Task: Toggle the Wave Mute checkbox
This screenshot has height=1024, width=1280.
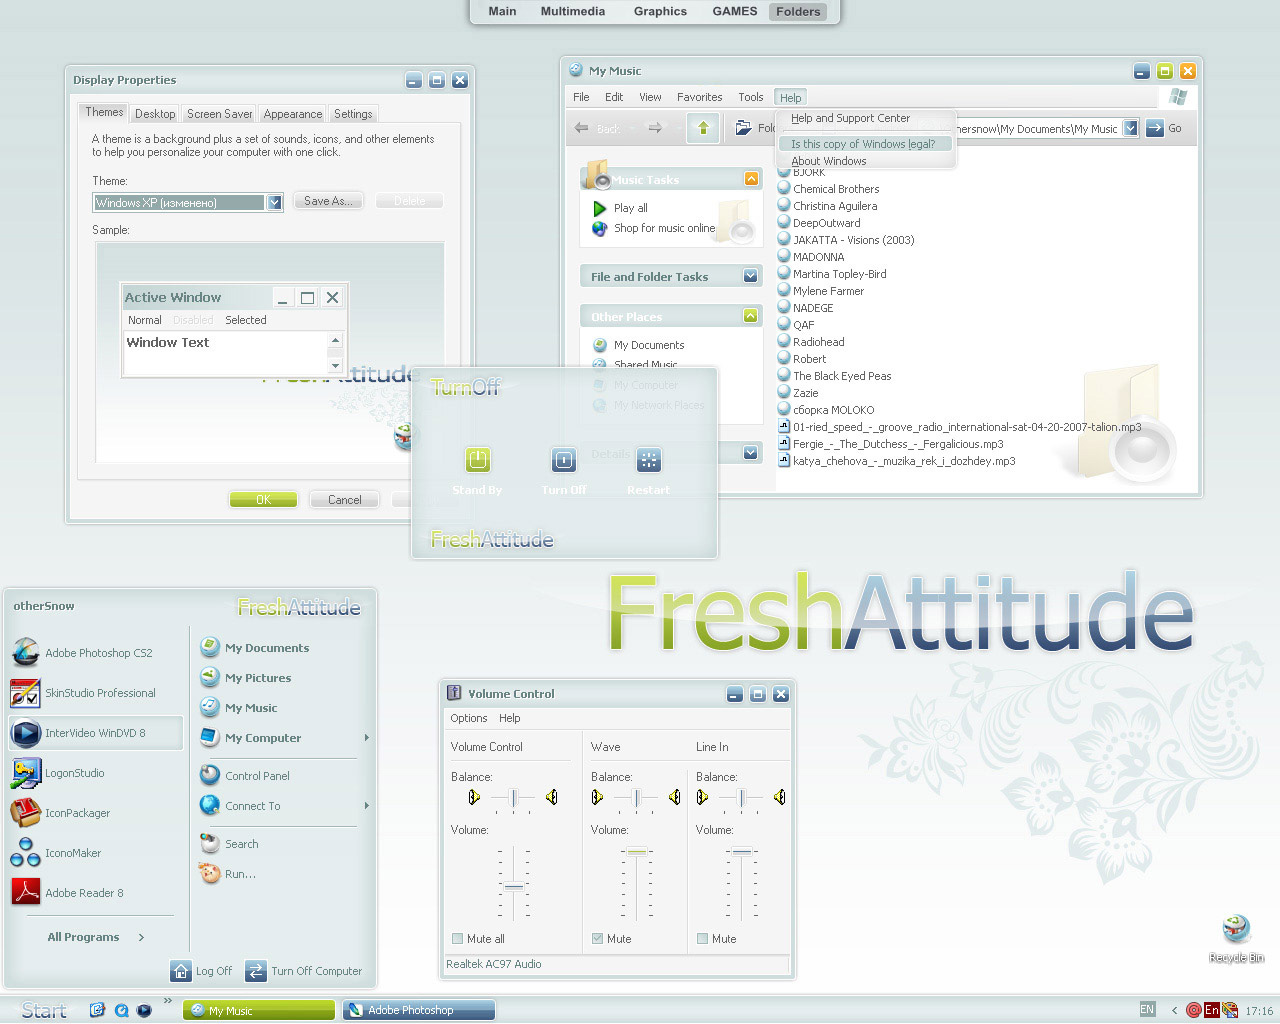Action: point(598,939)
